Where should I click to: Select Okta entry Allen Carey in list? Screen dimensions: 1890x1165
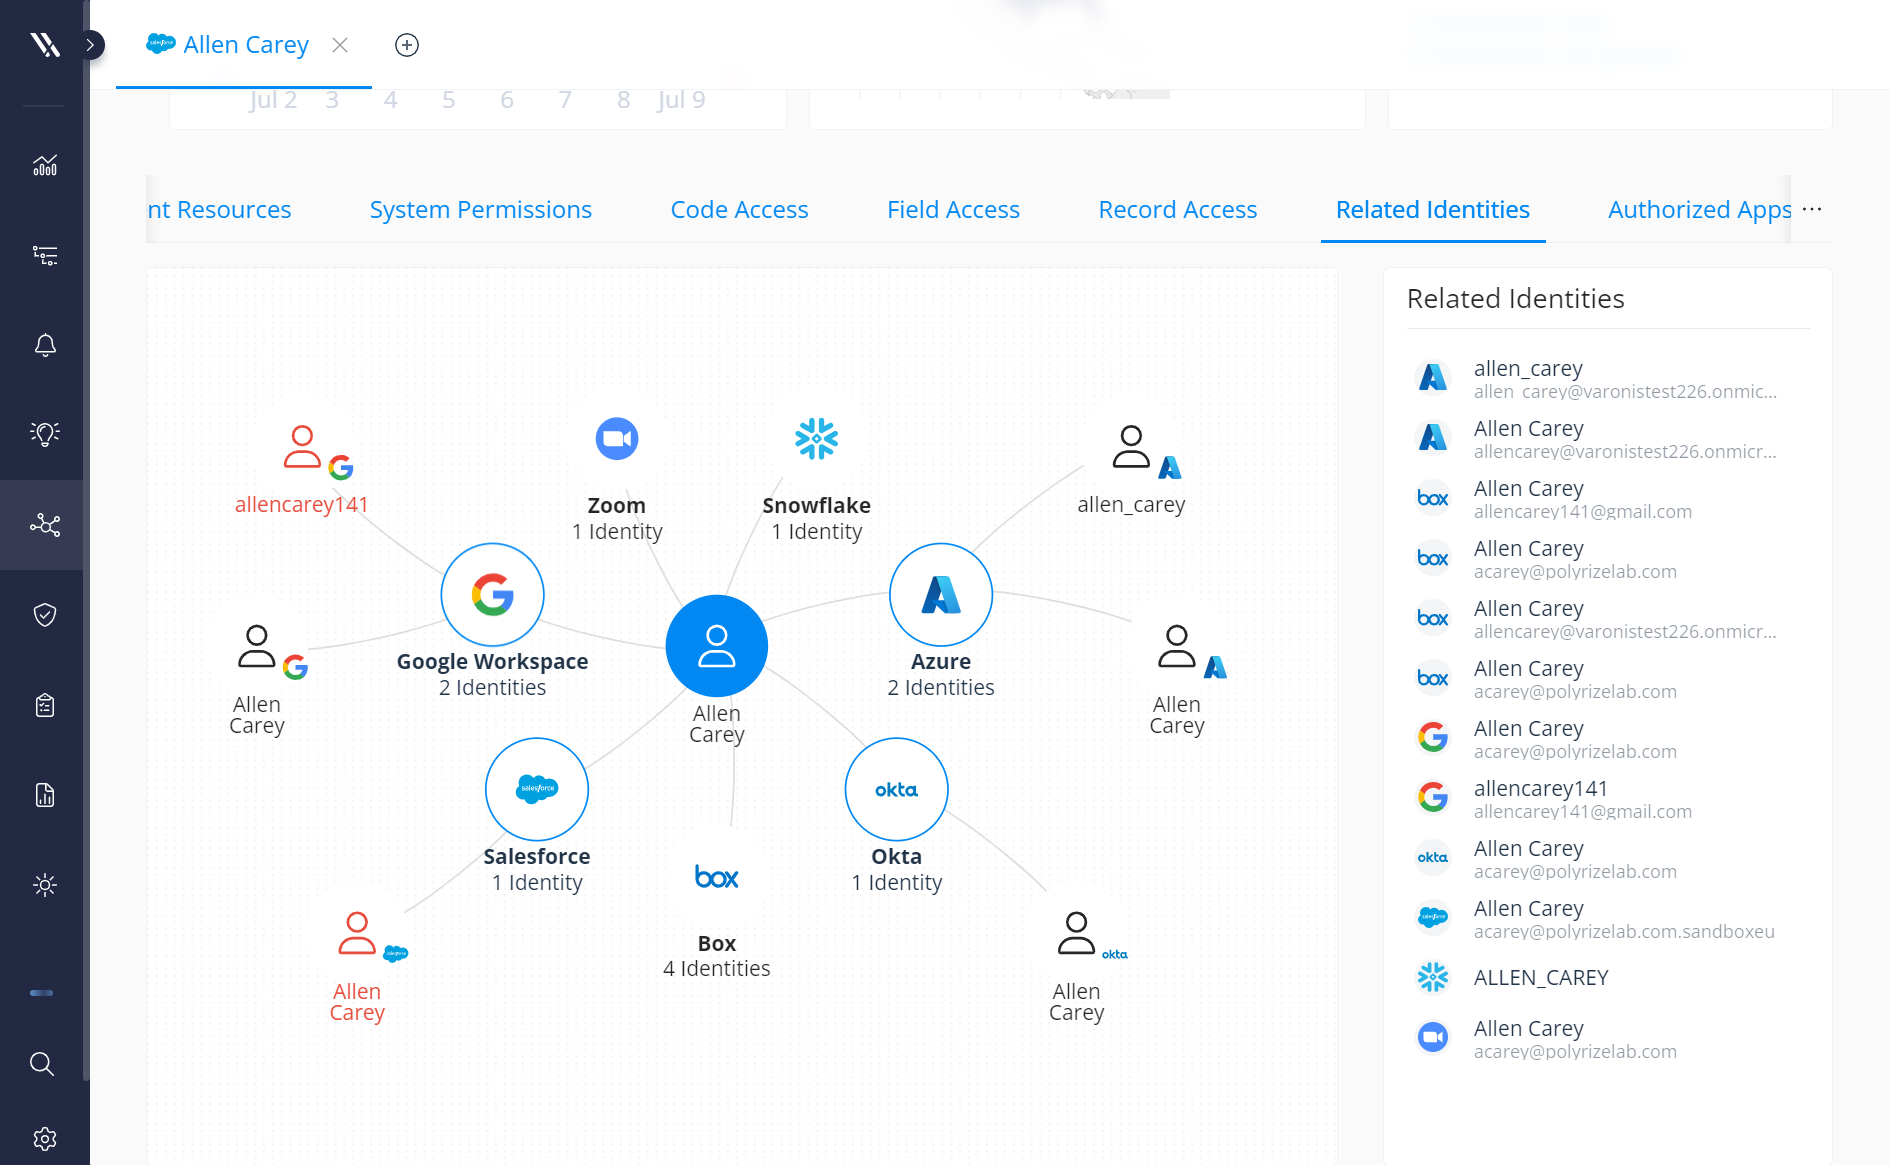pos(1608,859)
